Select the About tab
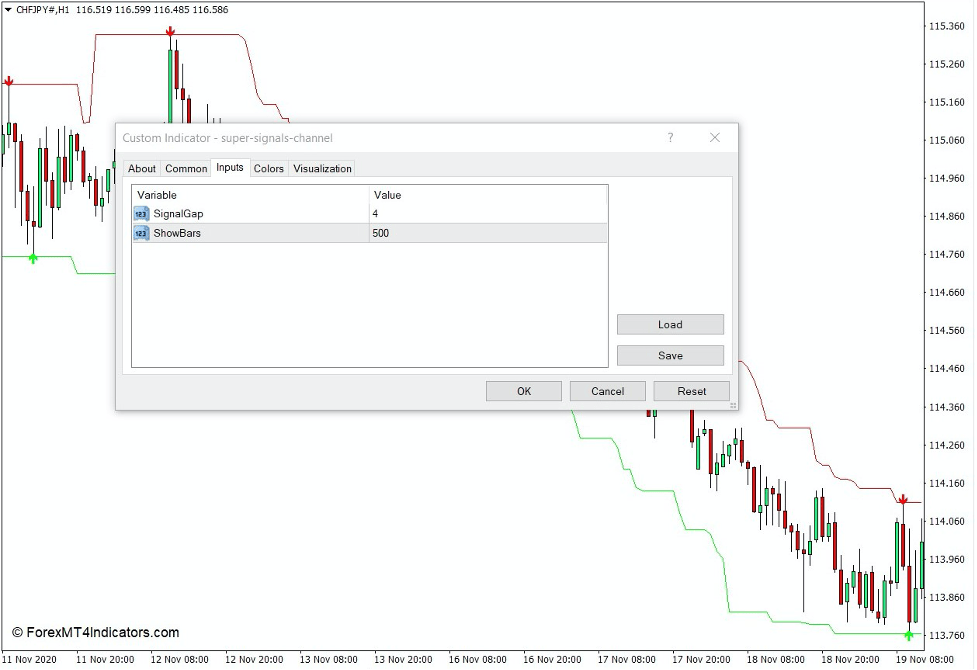The height and width of the screenshot is (670, 977). pyautogui.click(x=141, y=168)
